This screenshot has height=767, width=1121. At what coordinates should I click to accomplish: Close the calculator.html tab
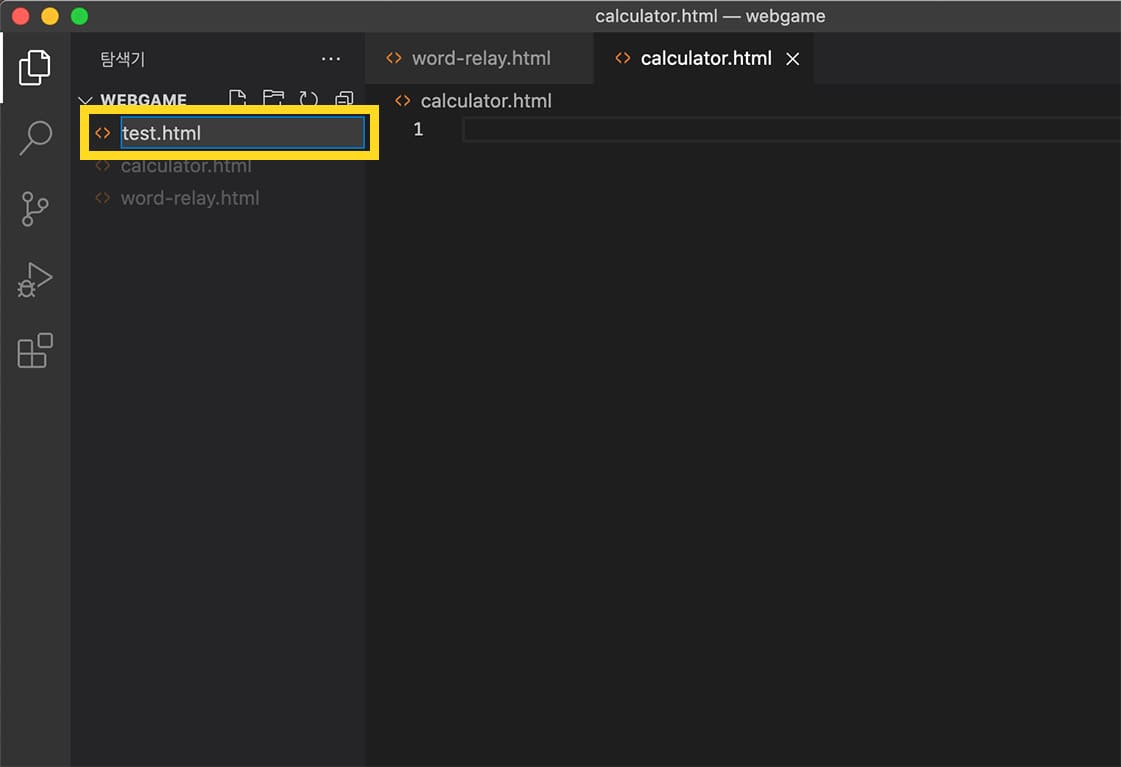pos(792,58)
